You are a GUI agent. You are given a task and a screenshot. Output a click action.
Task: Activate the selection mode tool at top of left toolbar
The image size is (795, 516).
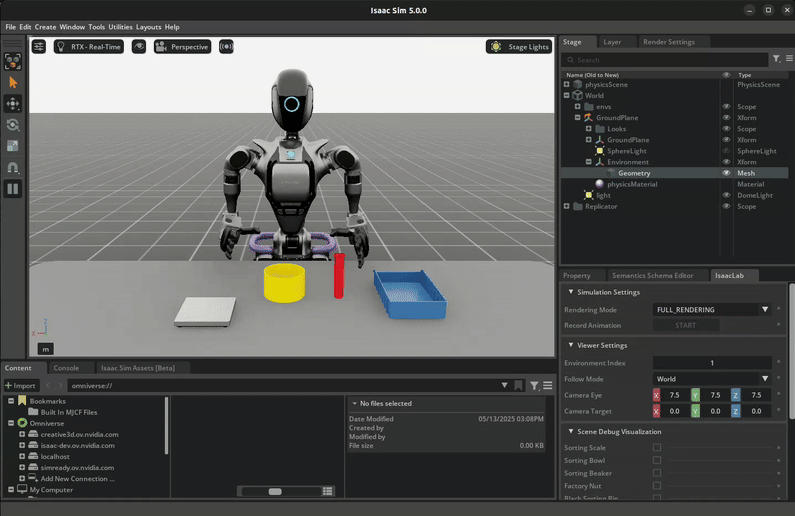pyautogui.click(x=13, y=61)
